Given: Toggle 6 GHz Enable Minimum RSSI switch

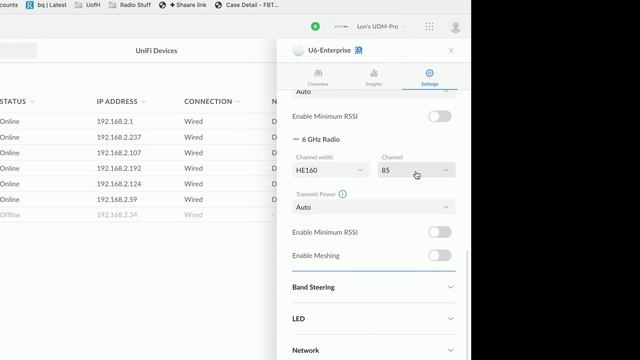Looking at the screenshot, I should click(440, 232).
